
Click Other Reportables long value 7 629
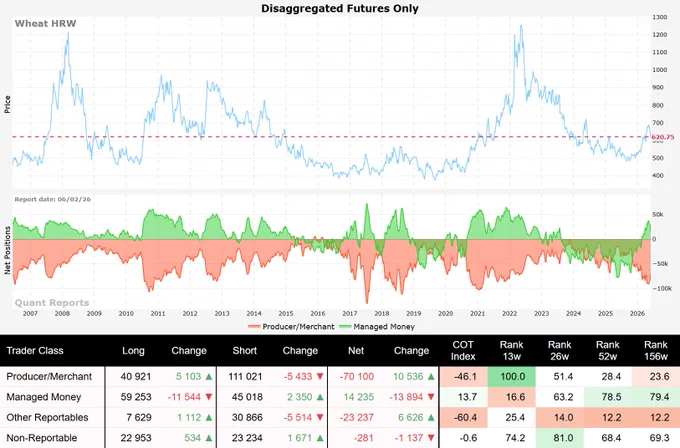coord(139,417)
